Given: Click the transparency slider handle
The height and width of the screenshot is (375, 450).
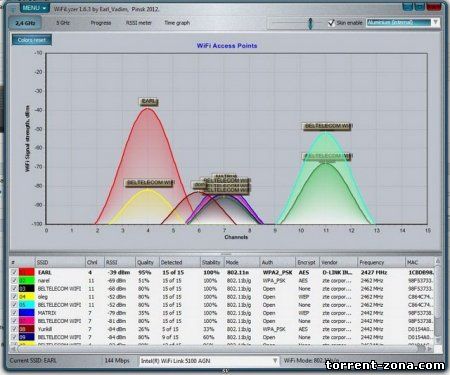Looking at the screenshot, I should pos(310,23).
